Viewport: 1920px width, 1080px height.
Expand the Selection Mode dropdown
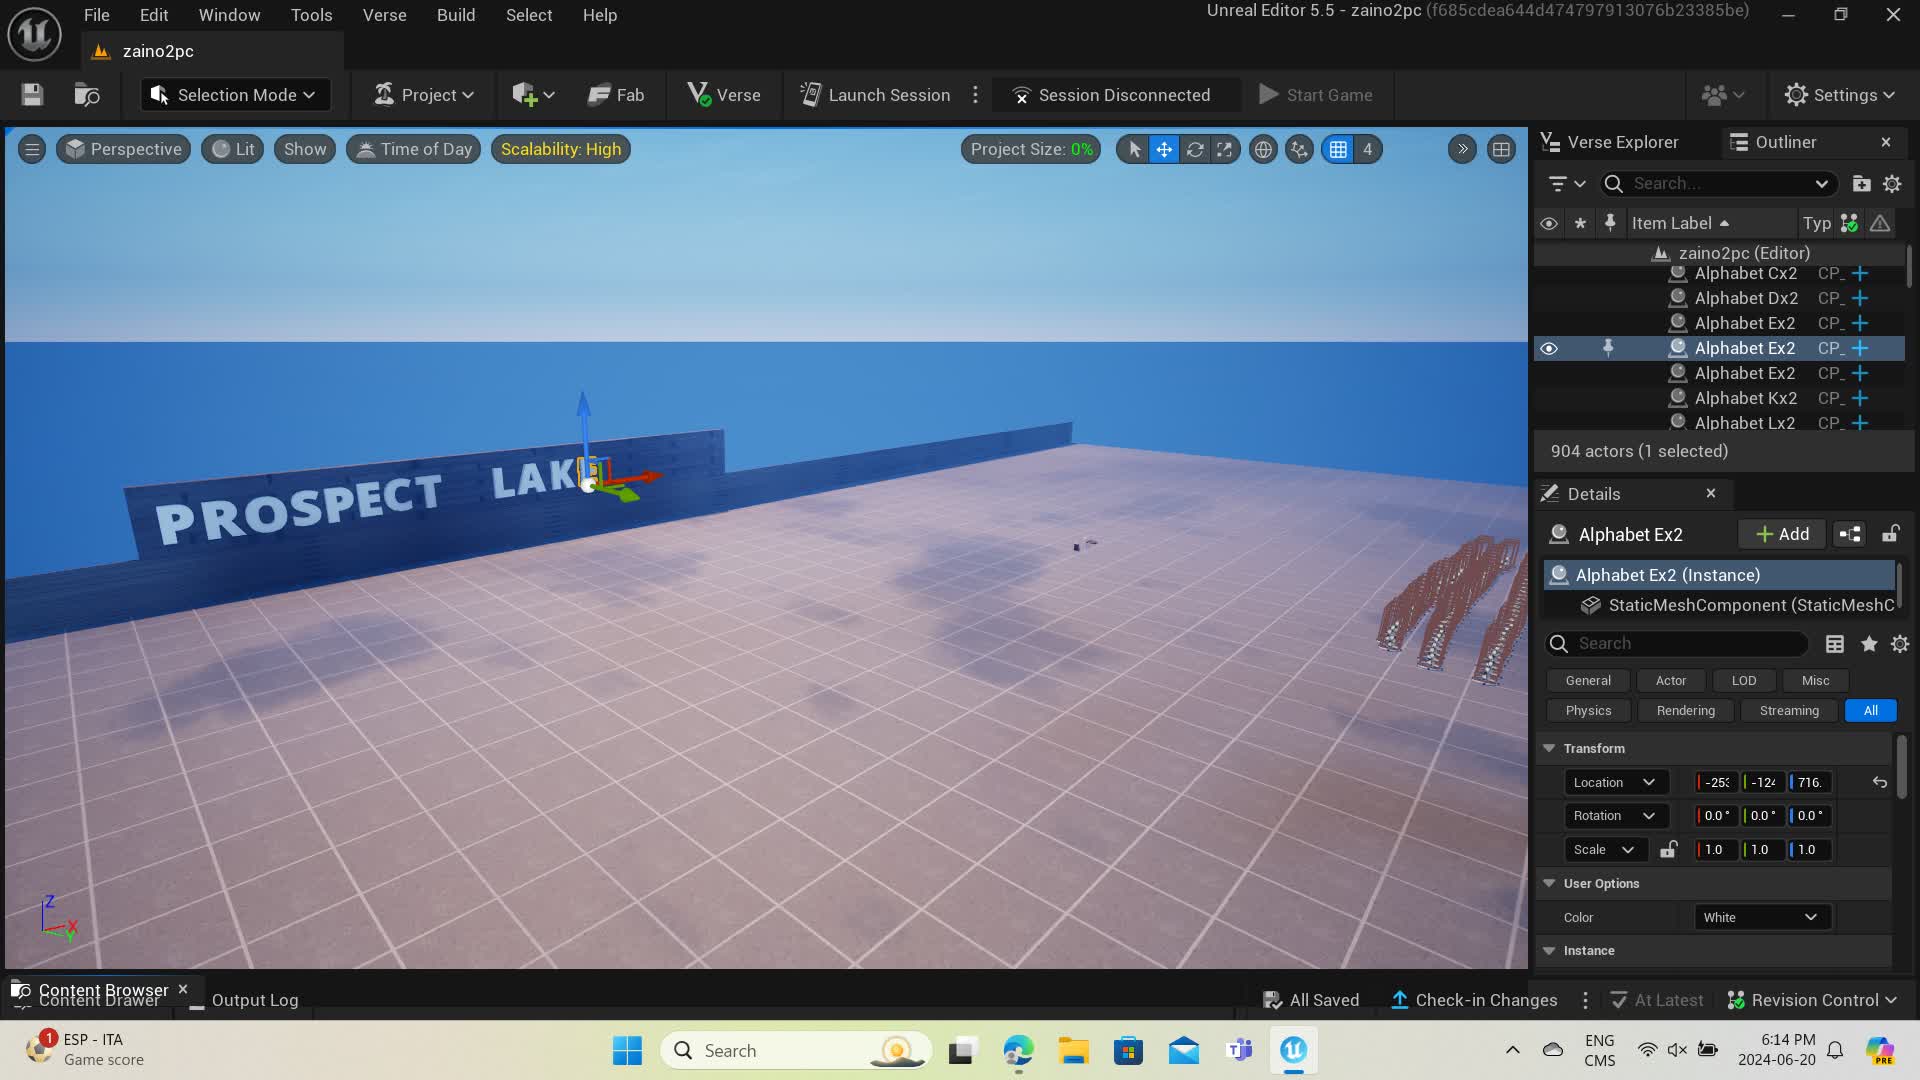click(x=235, y=95)
